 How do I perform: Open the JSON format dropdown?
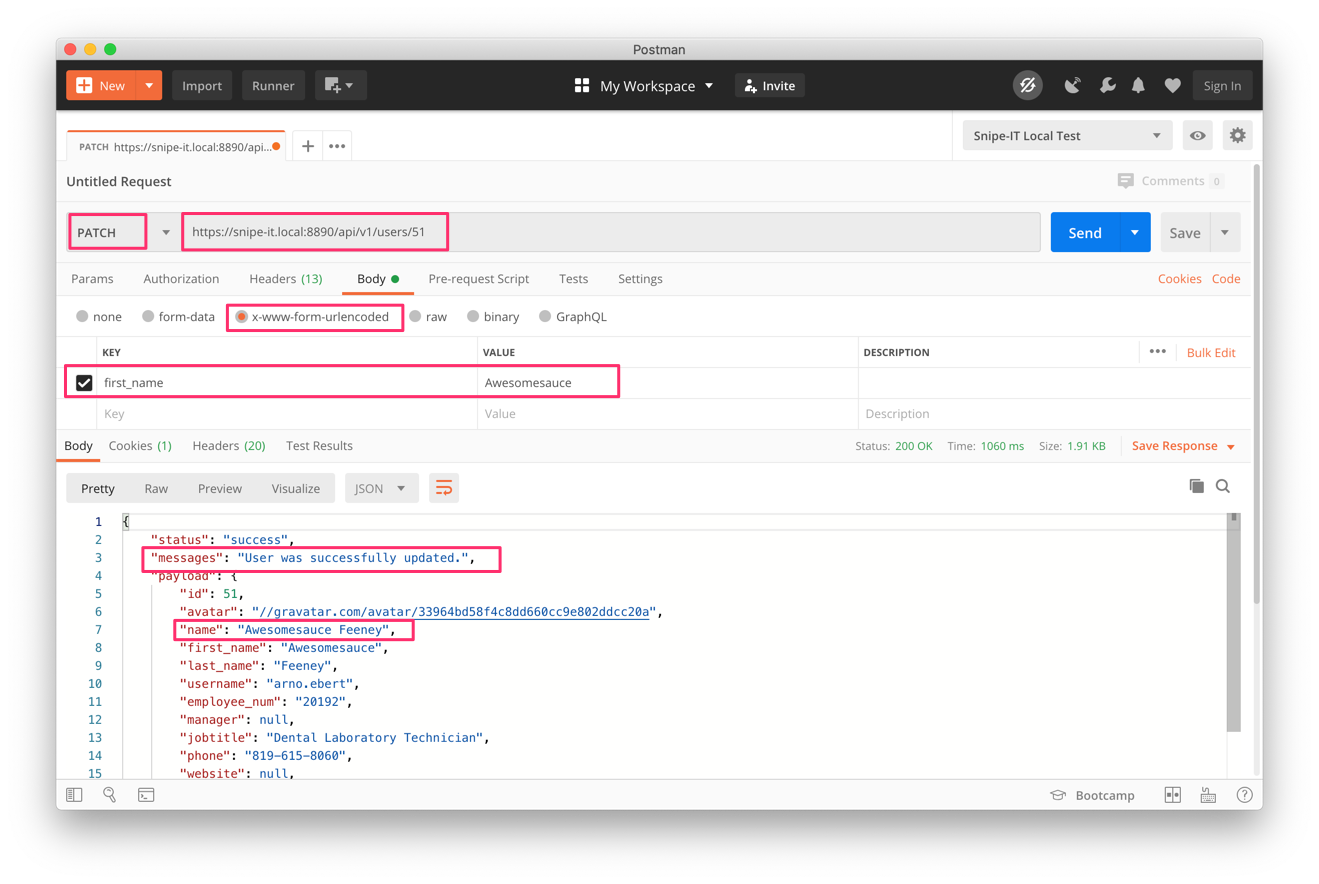[381, 488]
